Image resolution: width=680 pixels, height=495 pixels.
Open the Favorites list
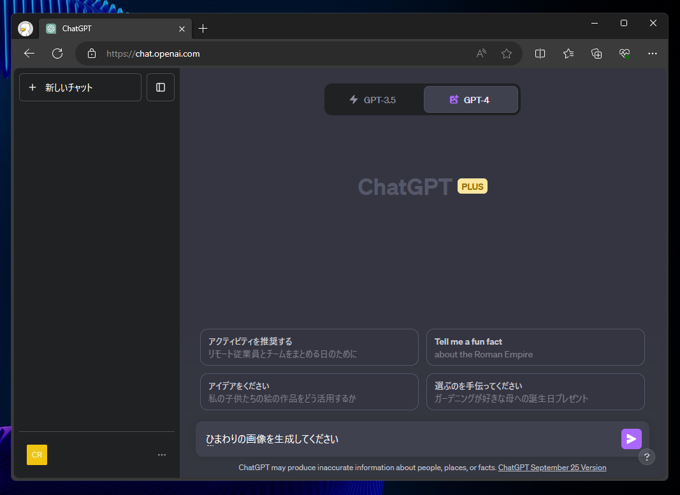tap(568, 53)
